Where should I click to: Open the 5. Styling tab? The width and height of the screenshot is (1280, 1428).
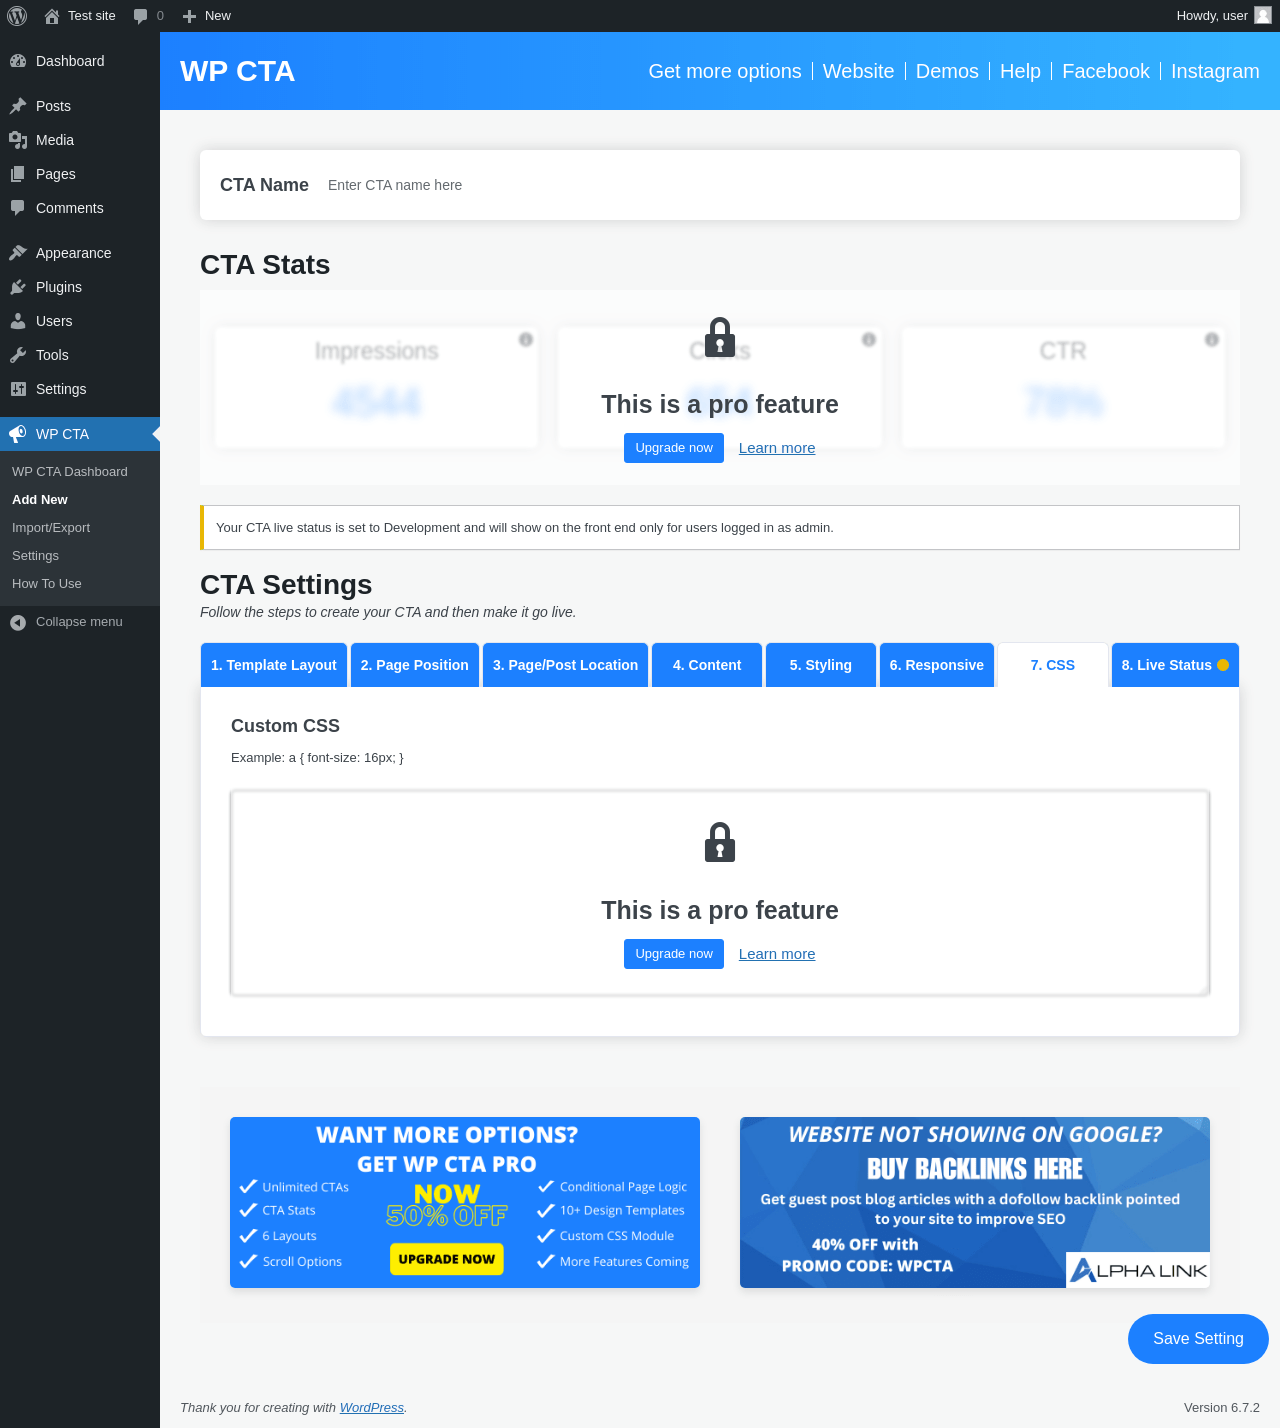[821, 665]
